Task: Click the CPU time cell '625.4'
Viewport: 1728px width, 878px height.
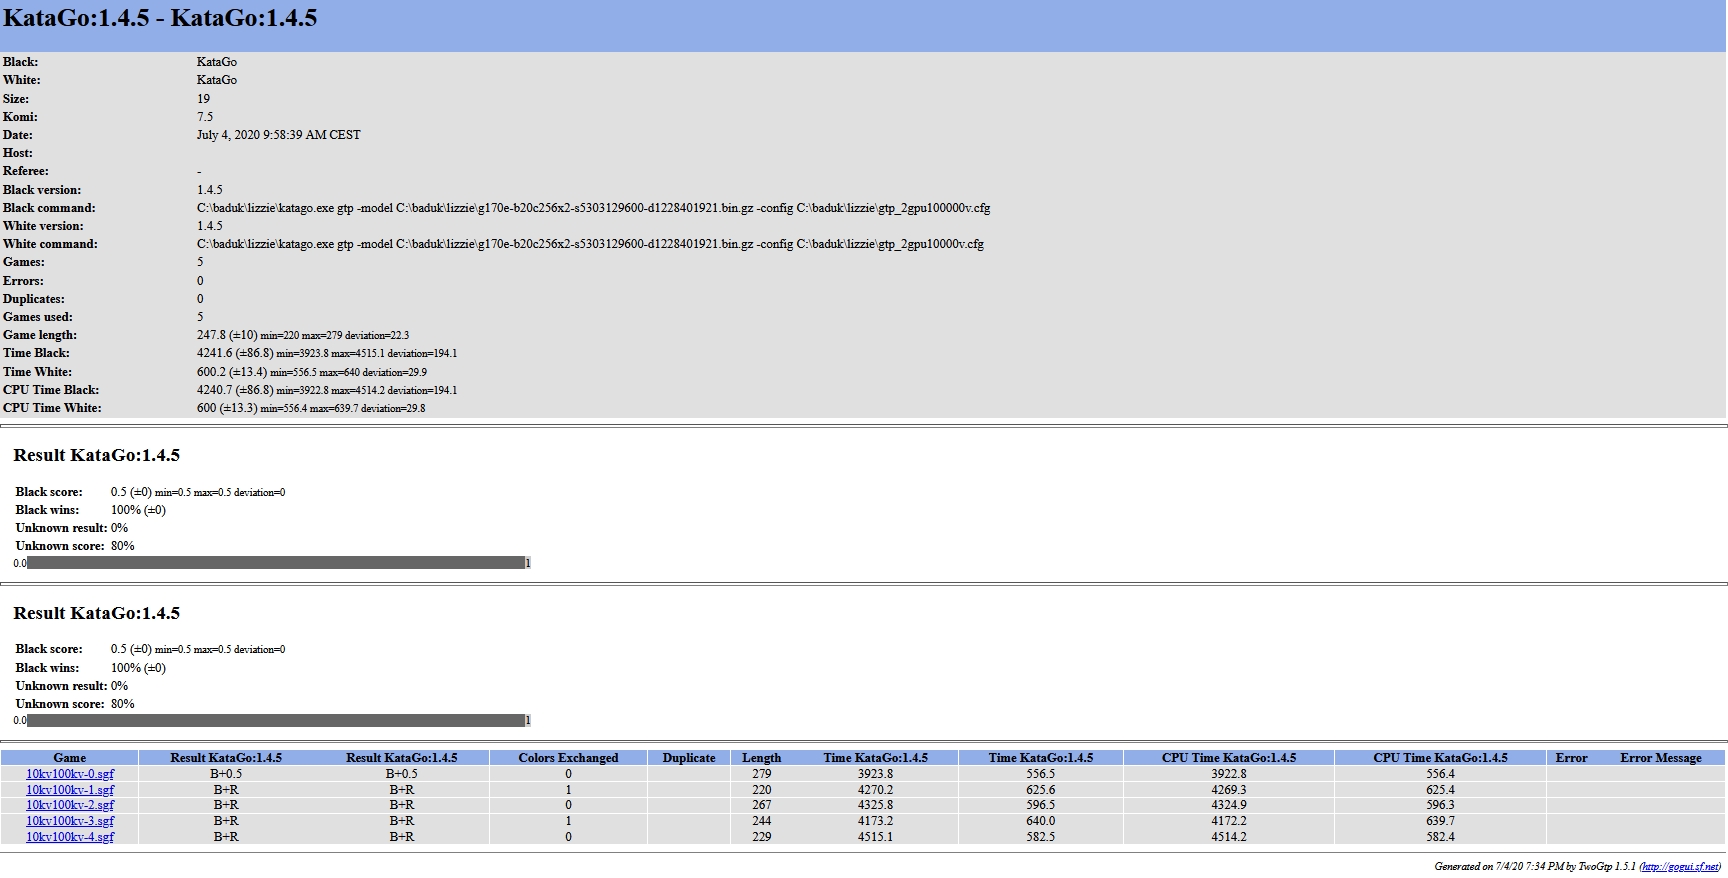Action: (x=1441, y=790)
